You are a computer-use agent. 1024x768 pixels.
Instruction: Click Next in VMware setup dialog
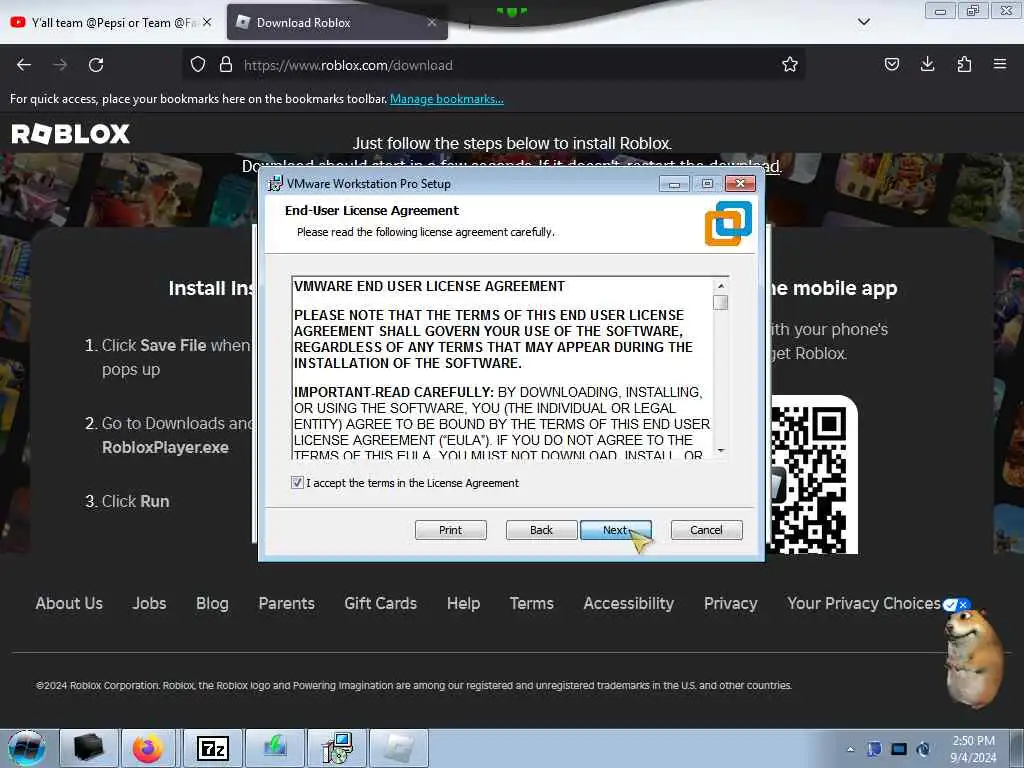point(615,530)
